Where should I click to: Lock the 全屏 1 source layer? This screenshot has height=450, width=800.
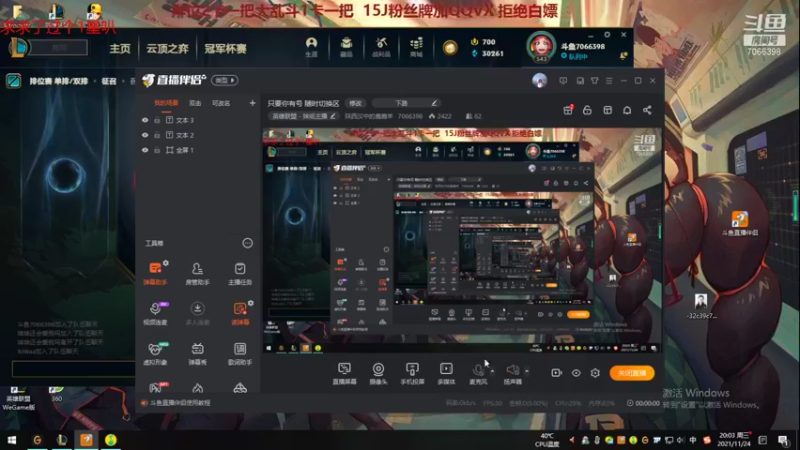[x=157, y=150]
